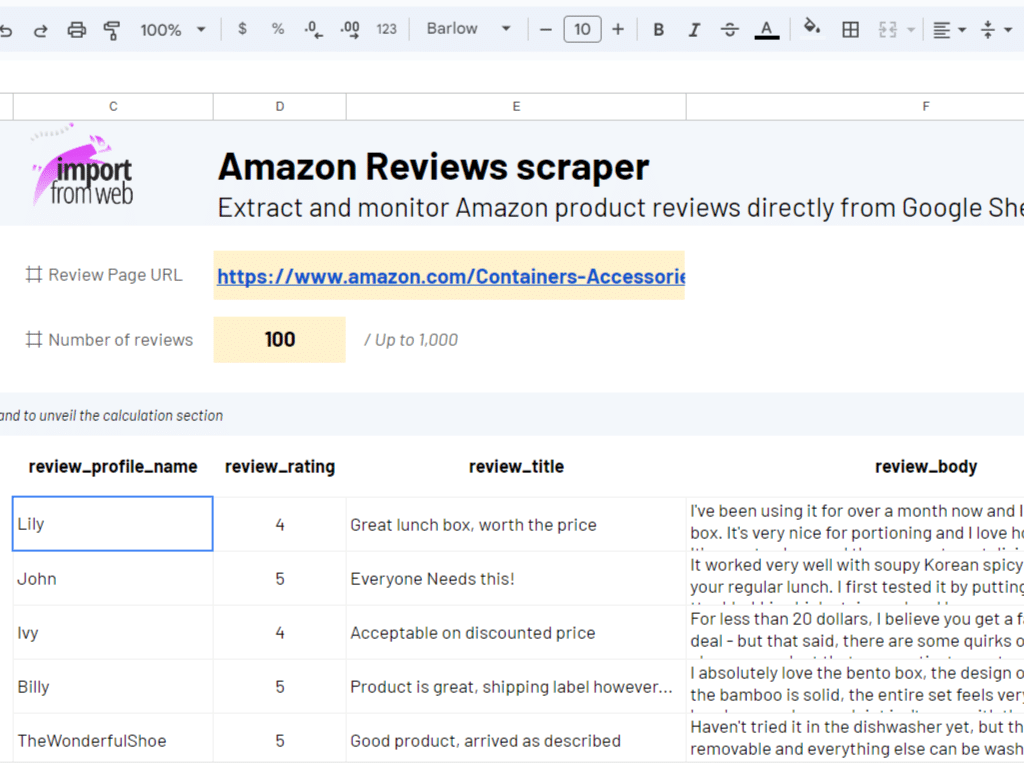Click the redo arrow icon
Image resolution: width=1024 pixels, height=772 pixels.
41,30
